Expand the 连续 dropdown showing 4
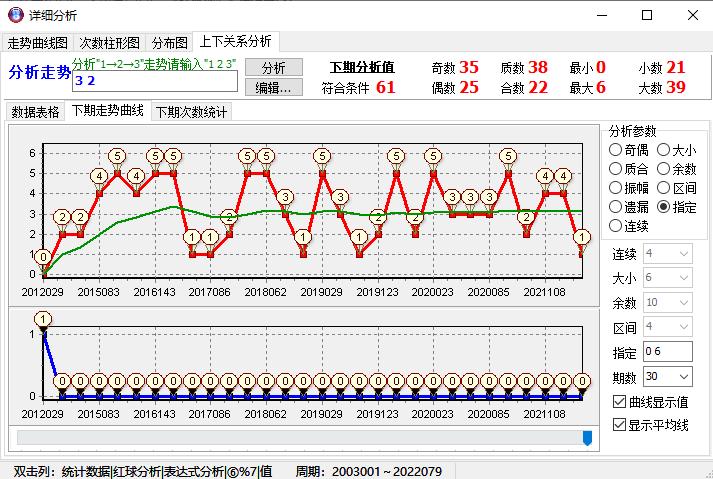The image size is (713, 479). click(x=668, y=253)
